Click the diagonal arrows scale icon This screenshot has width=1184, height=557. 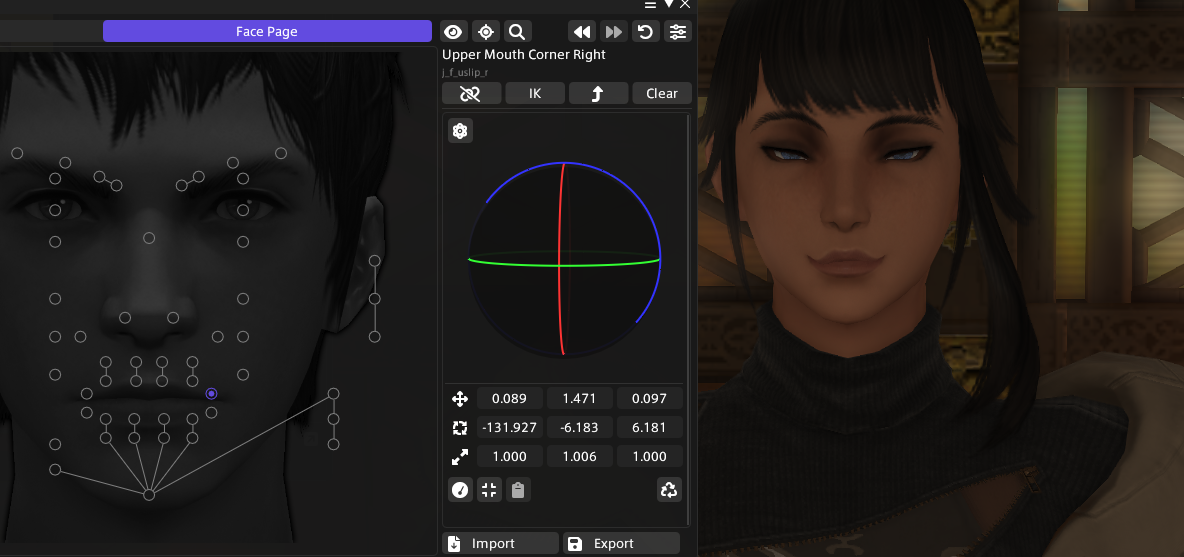coord(460,456)
